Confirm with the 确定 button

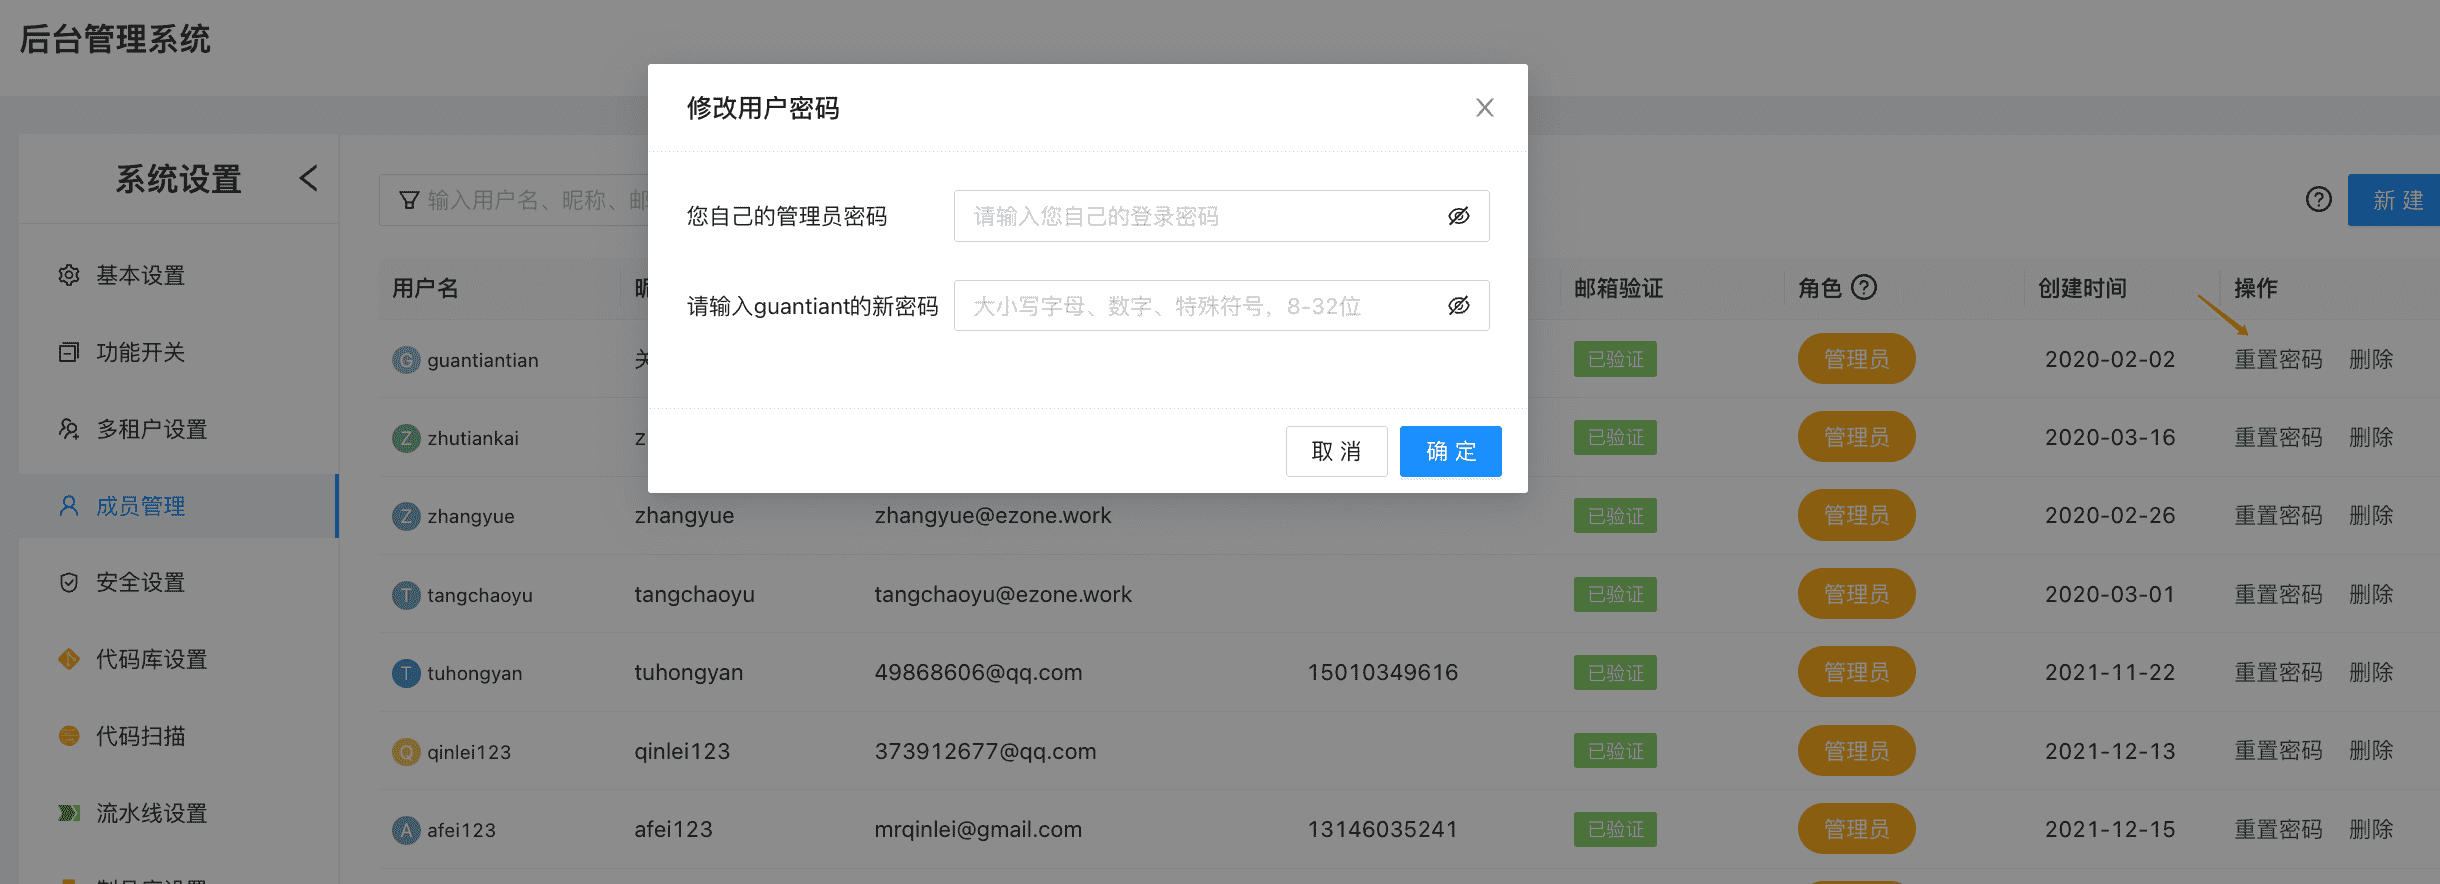click(1450, 452)
